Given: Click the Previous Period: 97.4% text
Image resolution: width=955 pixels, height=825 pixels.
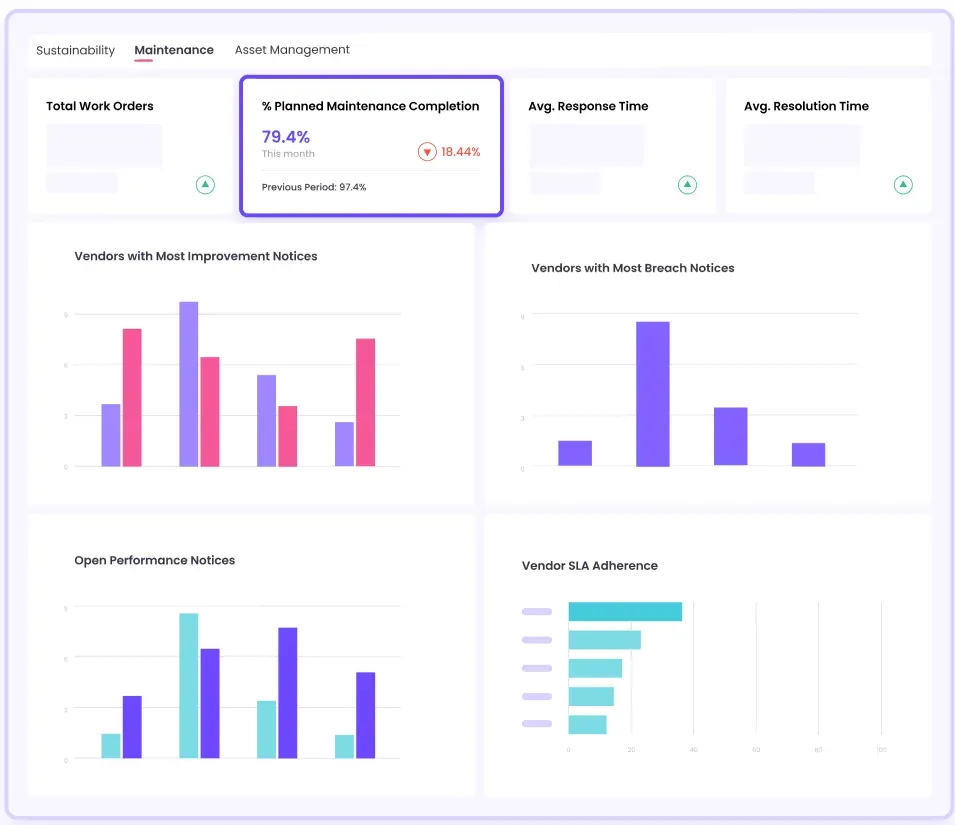Looking at the screenshot, I should coord(314,187).
